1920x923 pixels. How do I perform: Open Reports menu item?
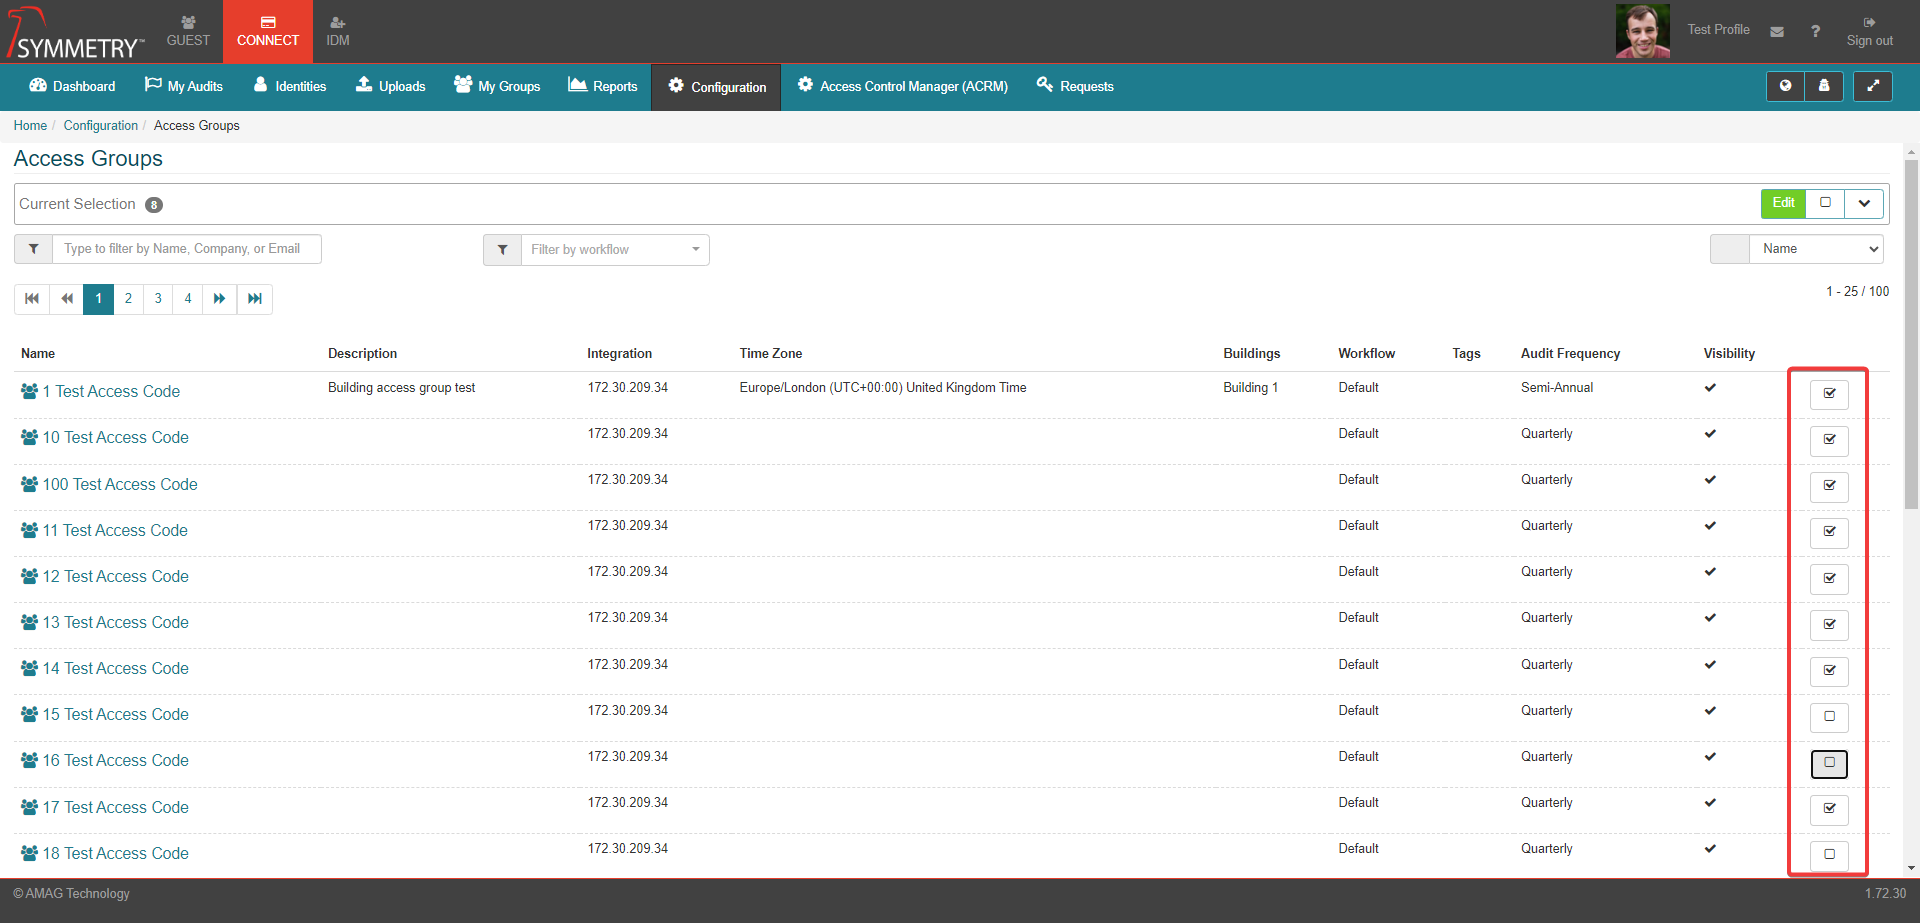point(603,86)
